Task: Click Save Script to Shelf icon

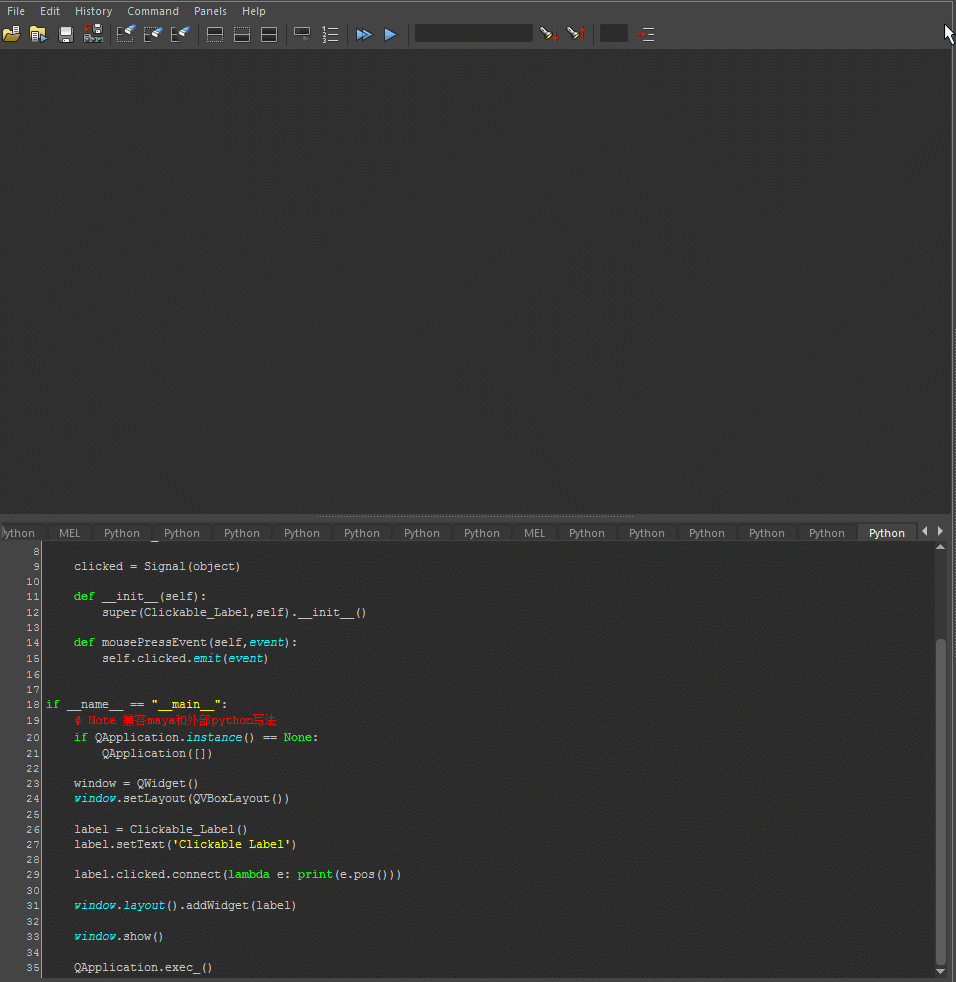Action: point(93,34)
